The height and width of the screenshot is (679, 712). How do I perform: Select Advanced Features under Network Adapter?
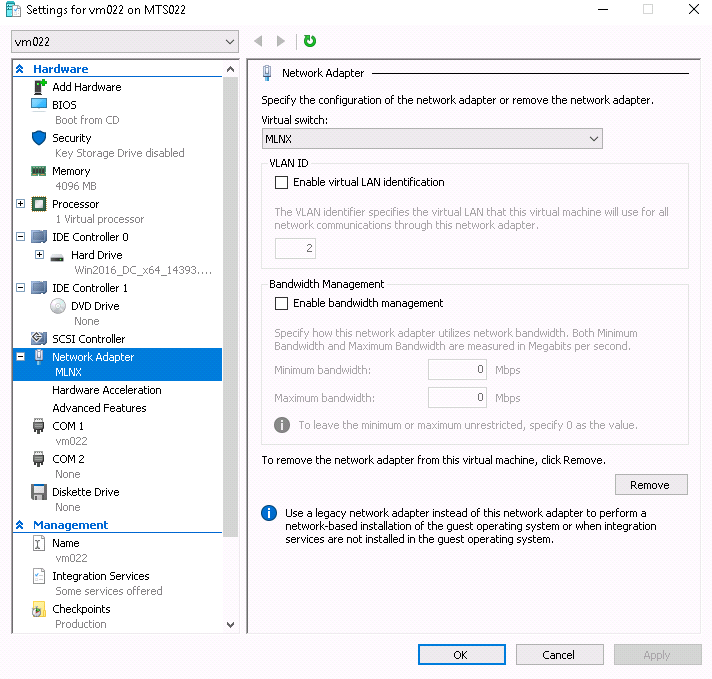point(99,408)
